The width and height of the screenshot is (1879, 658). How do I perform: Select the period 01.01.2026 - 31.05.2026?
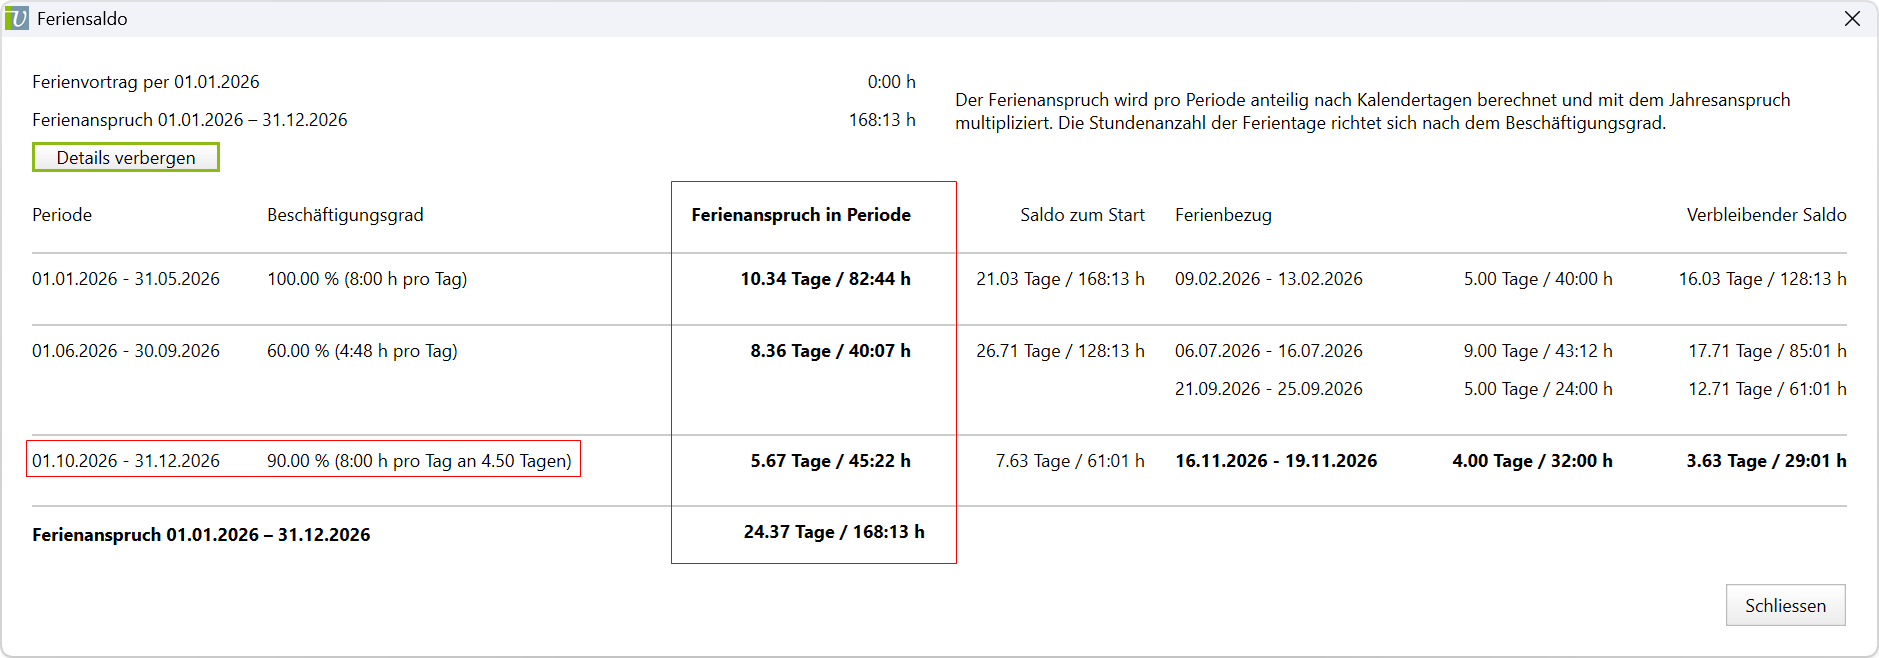(126, 279)
